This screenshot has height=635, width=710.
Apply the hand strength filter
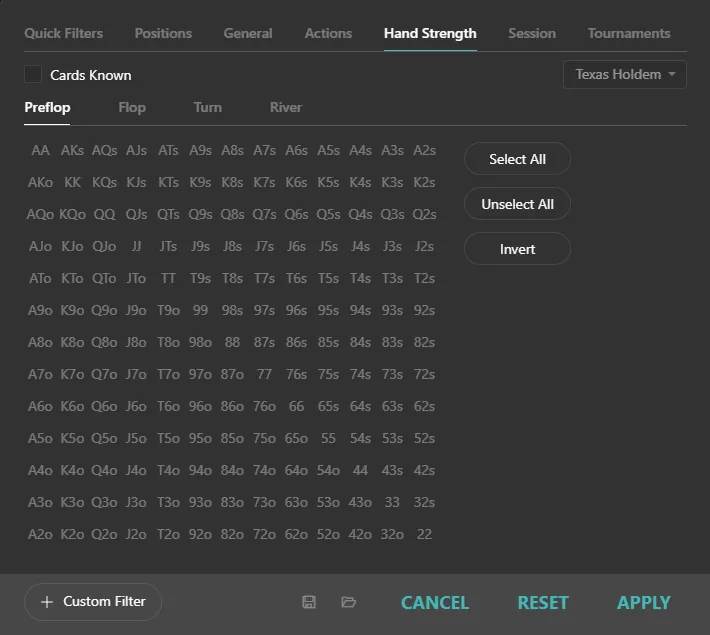point(644,602)
